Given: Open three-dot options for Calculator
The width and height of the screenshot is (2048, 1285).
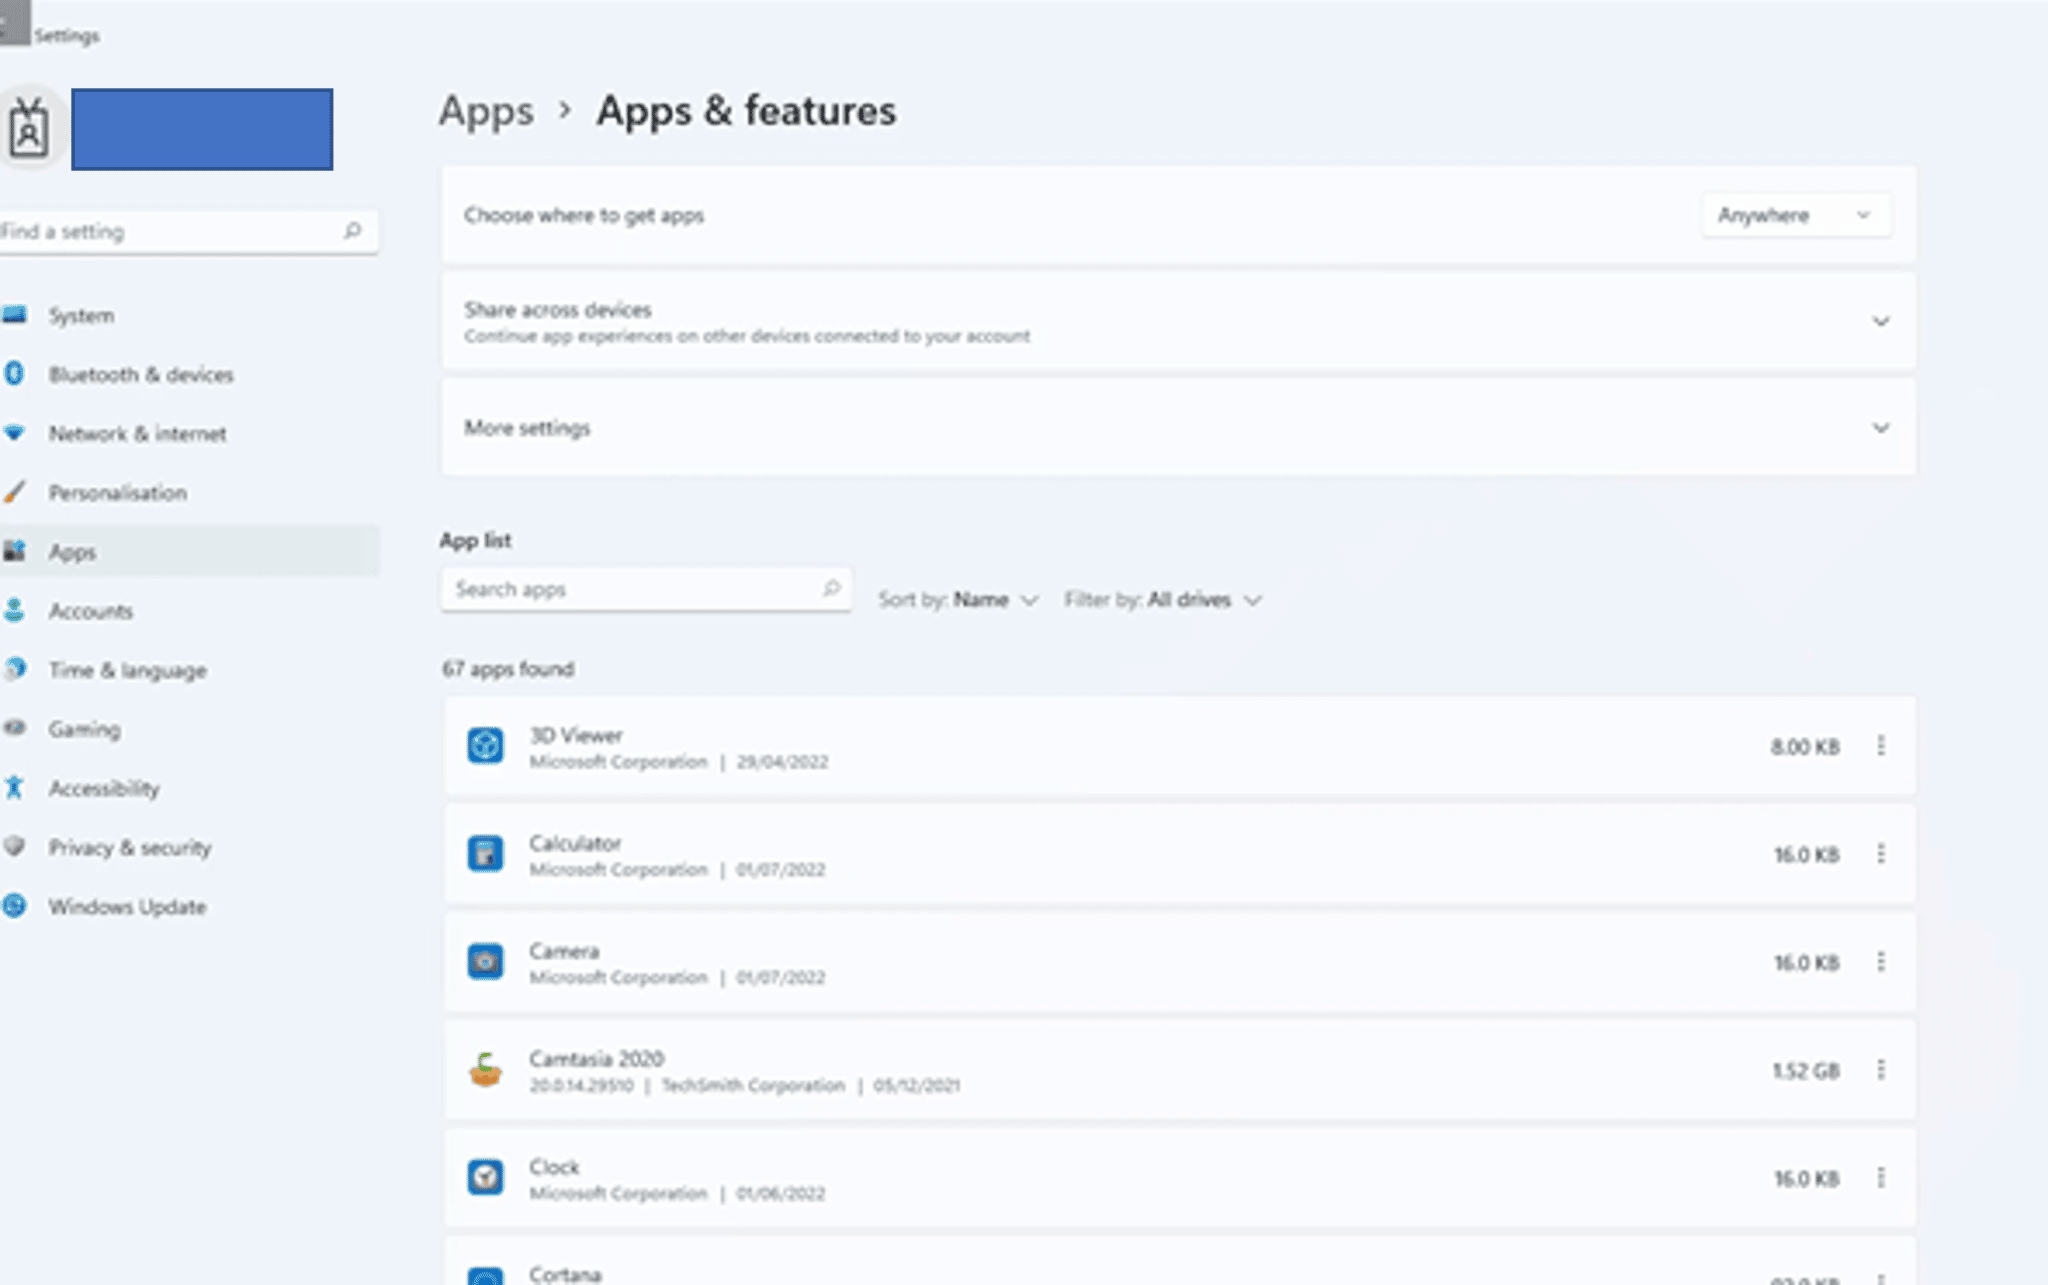Looking at the screenshot, I should [1880, 854].
